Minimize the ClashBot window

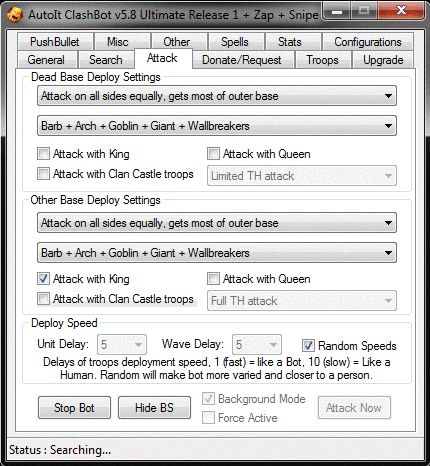point(337,12)
